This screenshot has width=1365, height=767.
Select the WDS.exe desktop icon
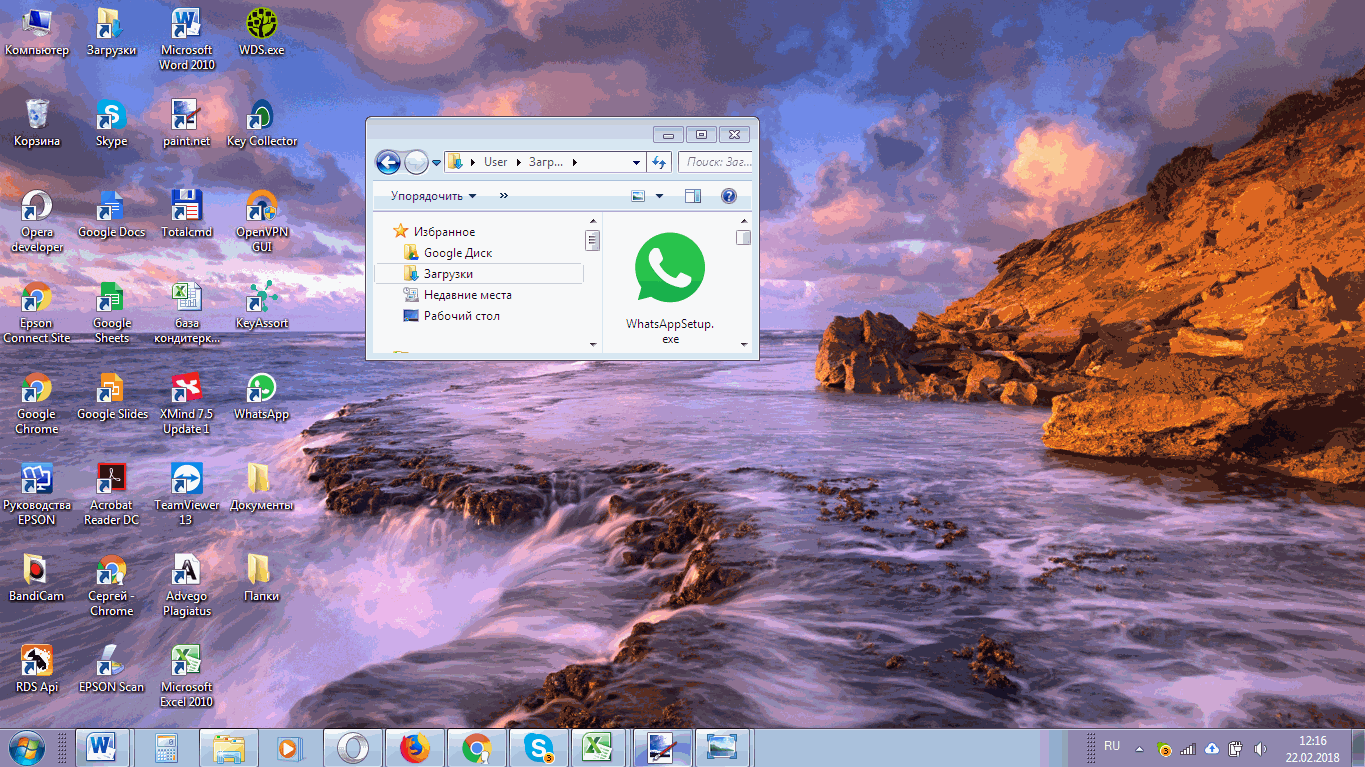pos(262,32)
